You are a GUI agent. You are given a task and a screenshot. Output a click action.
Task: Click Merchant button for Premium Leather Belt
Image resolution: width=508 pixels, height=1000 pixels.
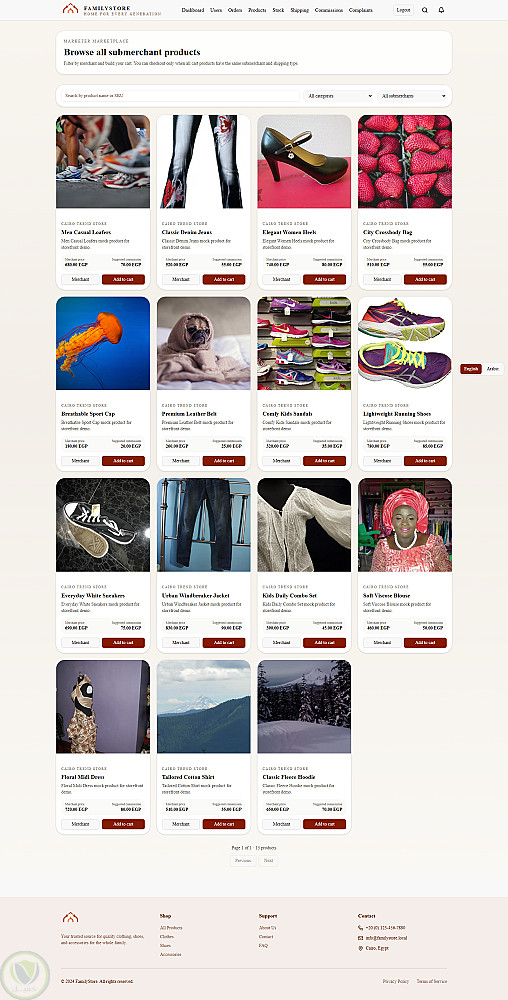181,461
